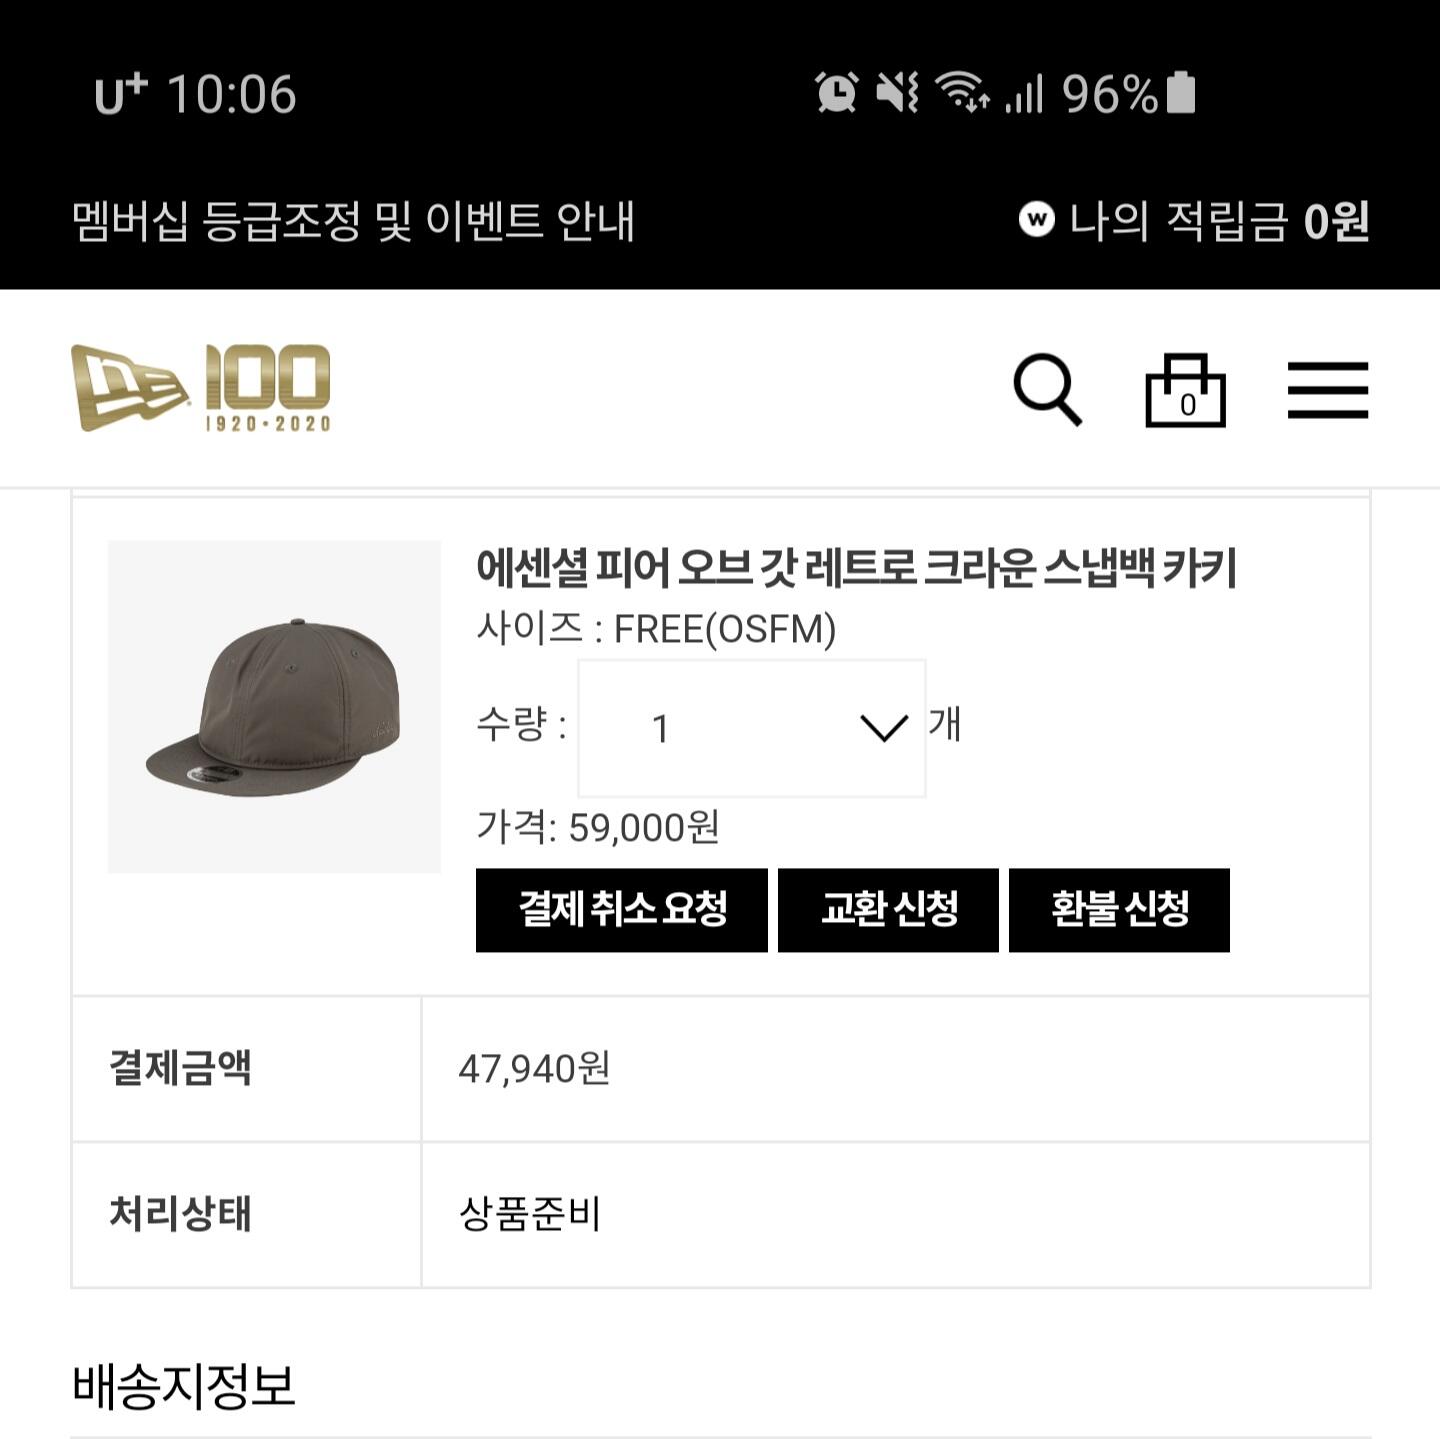View 나의 적립금 points balance
The height and width of the screenshot is (1439, 1440).
coord(1218,221)
